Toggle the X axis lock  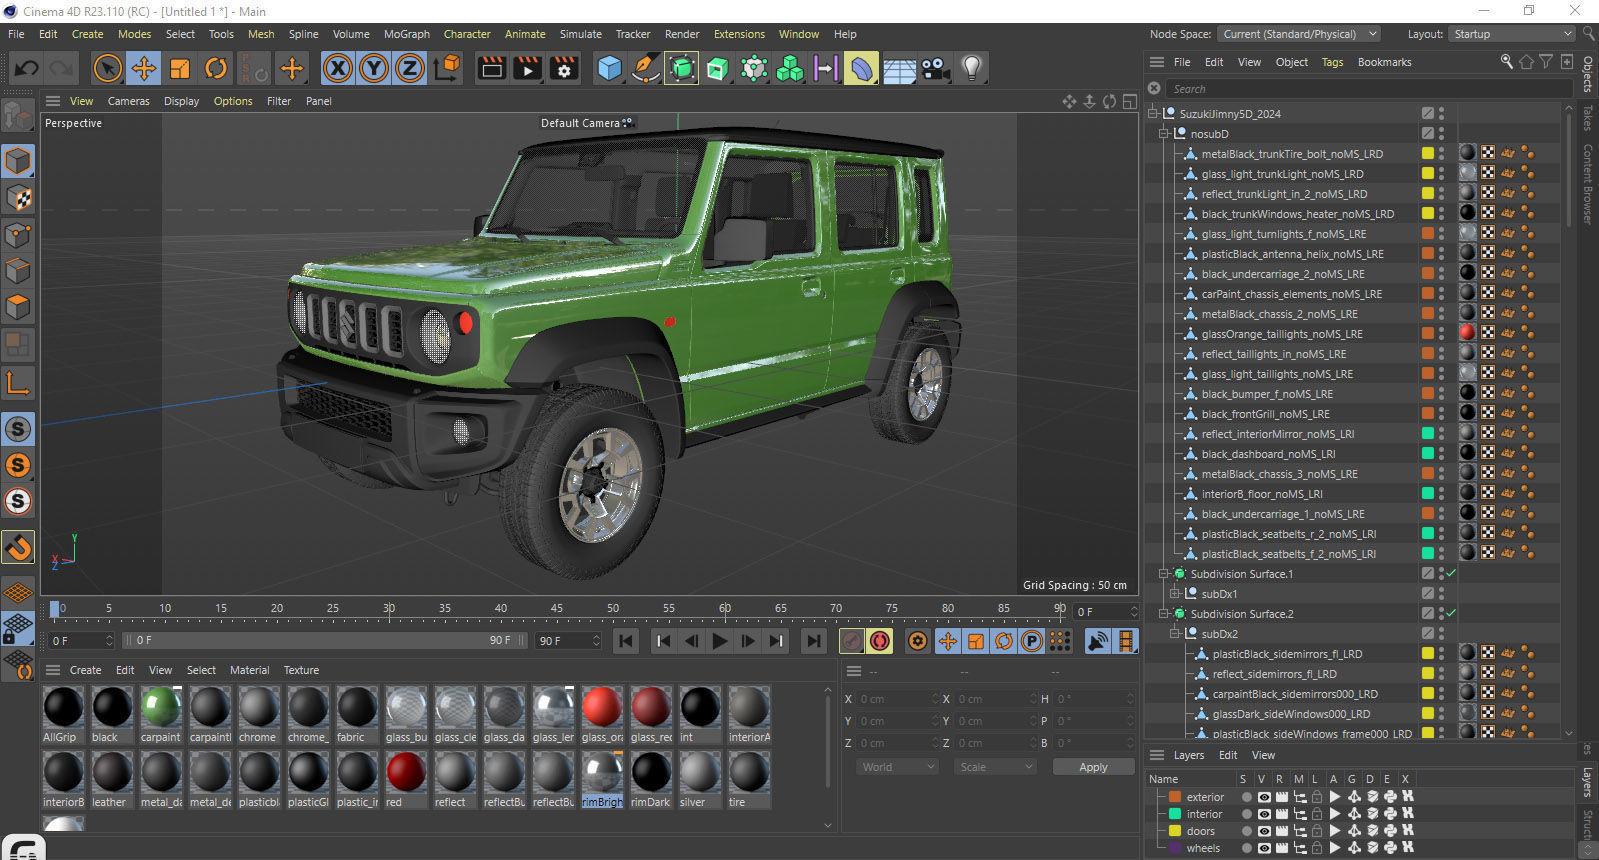338,68
